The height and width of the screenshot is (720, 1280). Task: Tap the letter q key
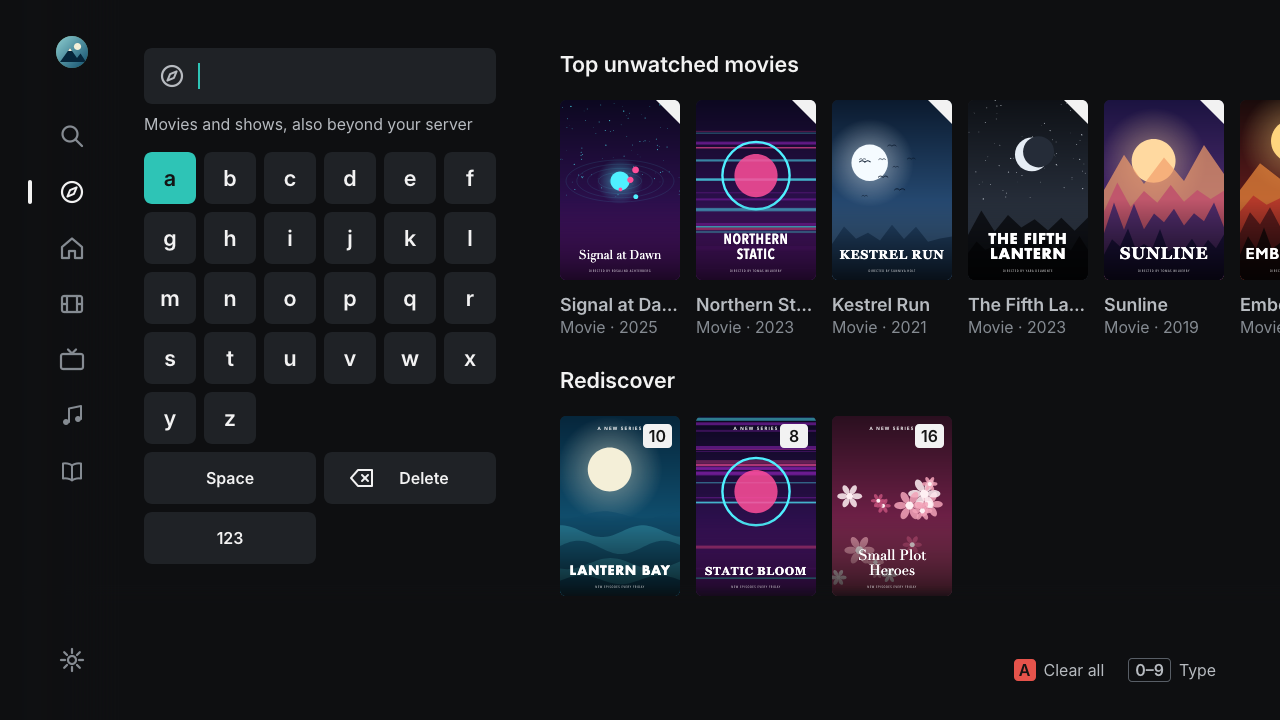[x=410, y=298]
